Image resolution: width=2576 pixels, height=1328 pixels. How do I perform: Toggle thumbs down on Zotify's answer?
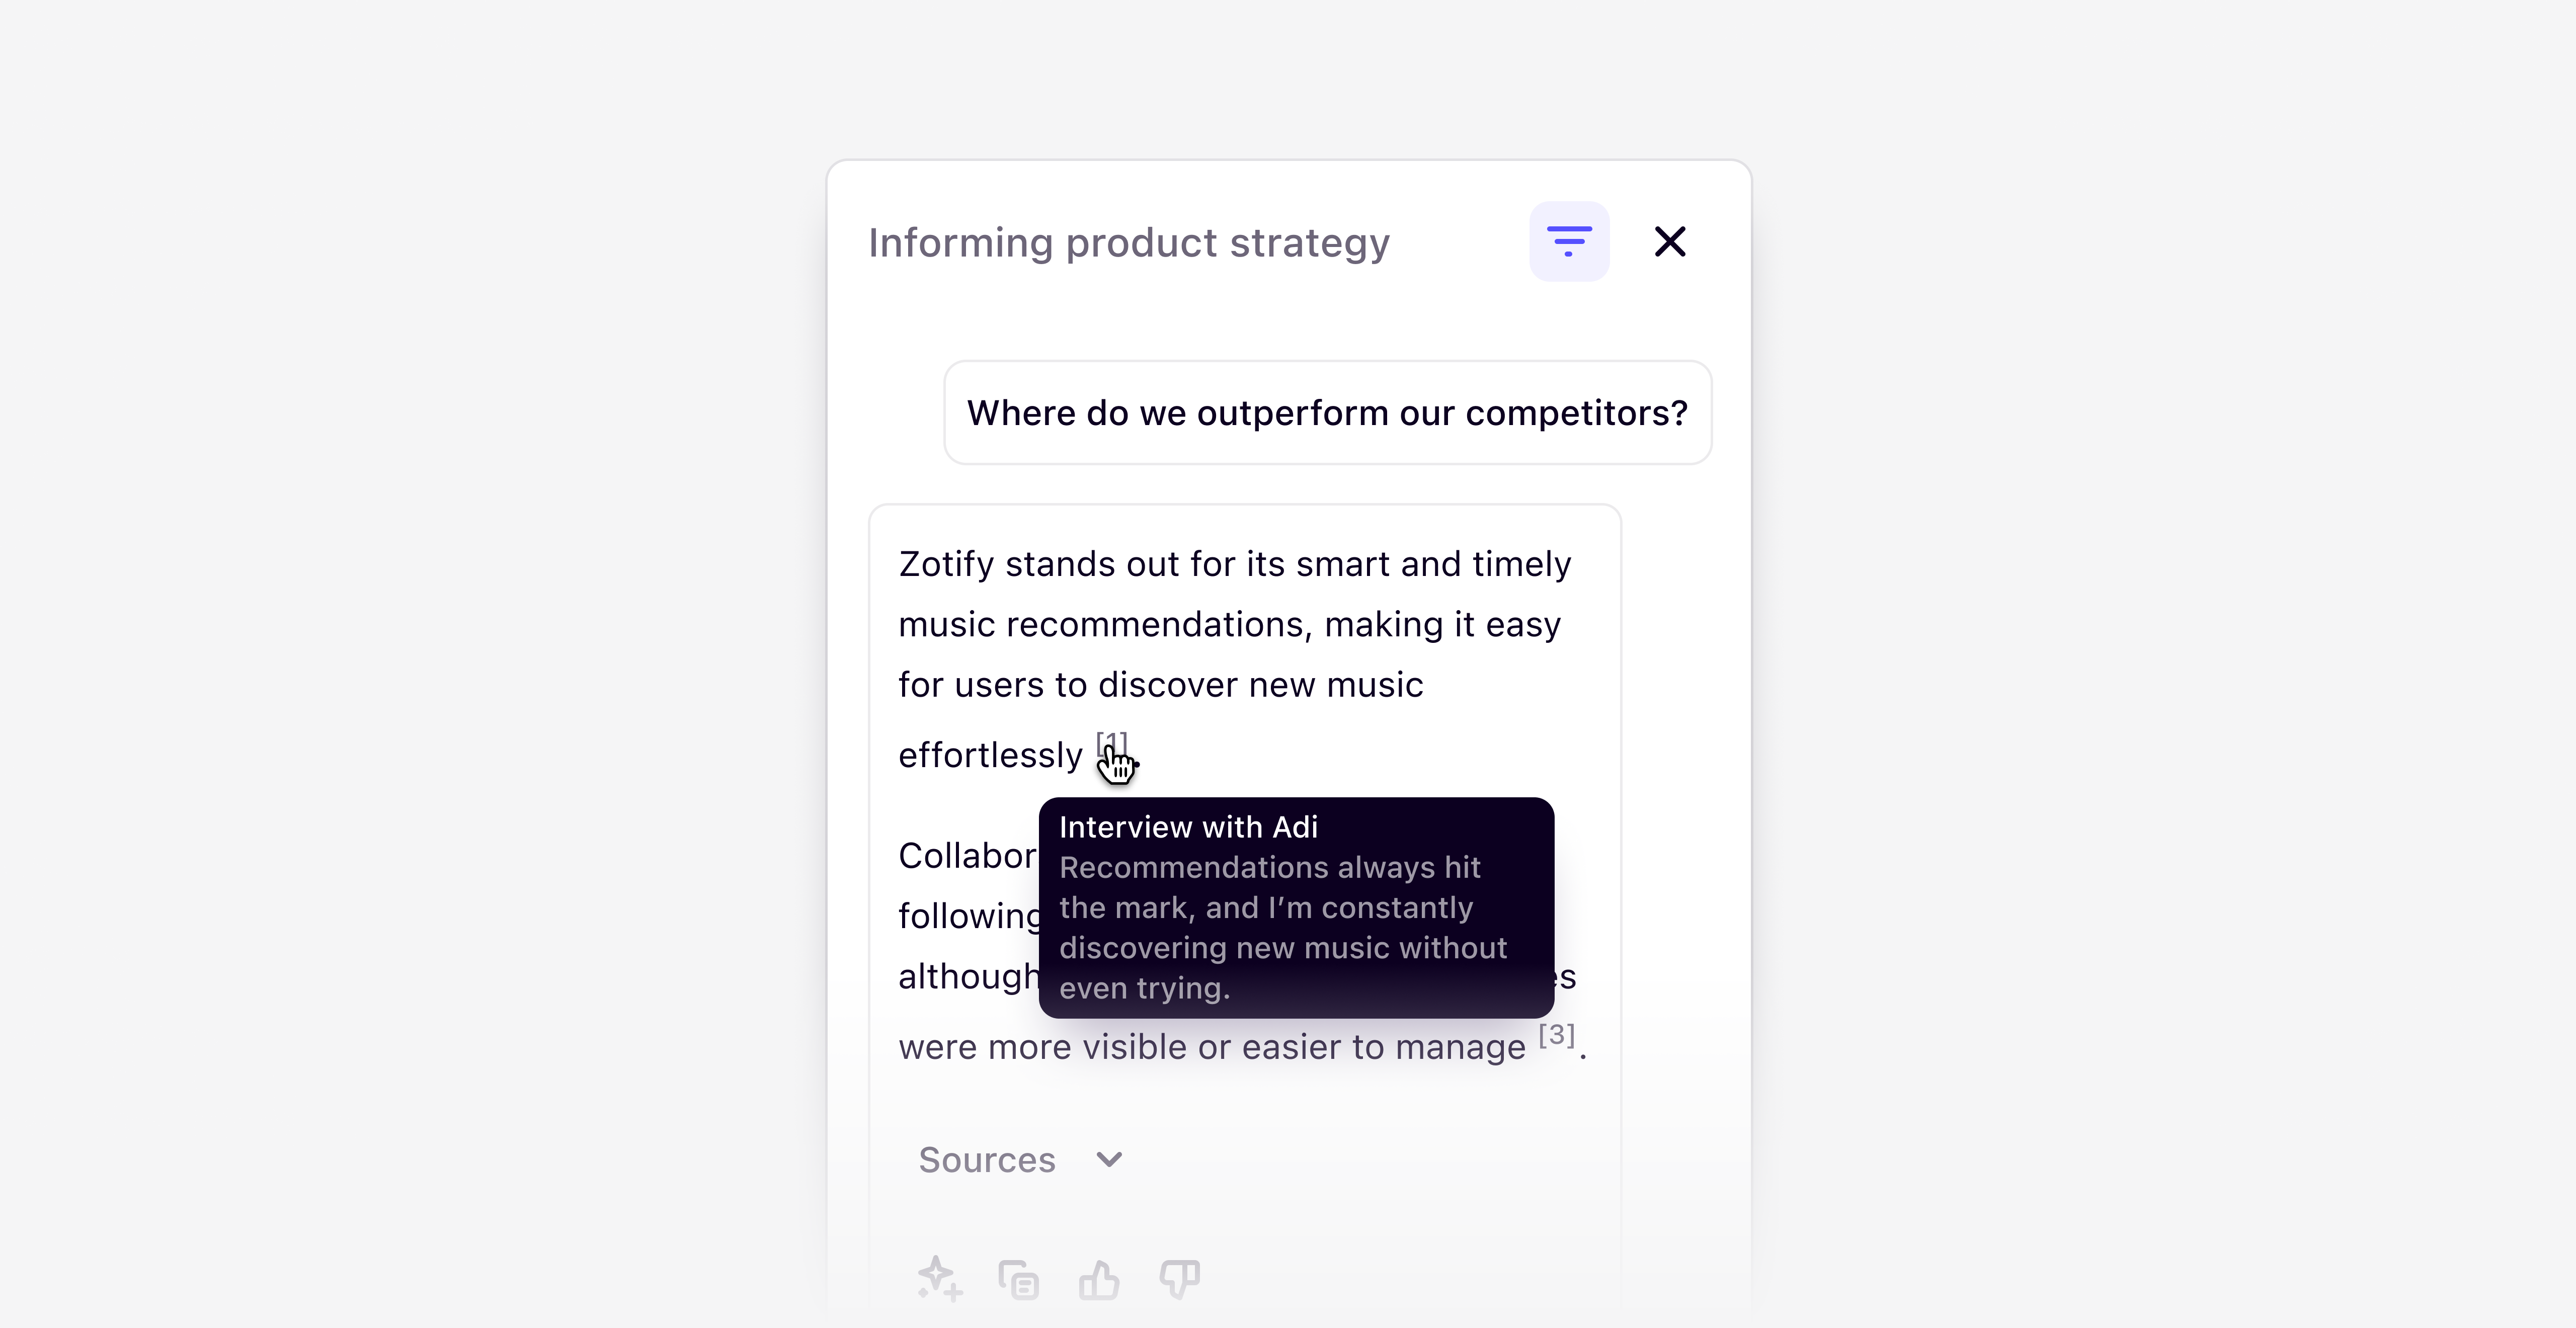pyautogui.click(x=1179, y=1279)
